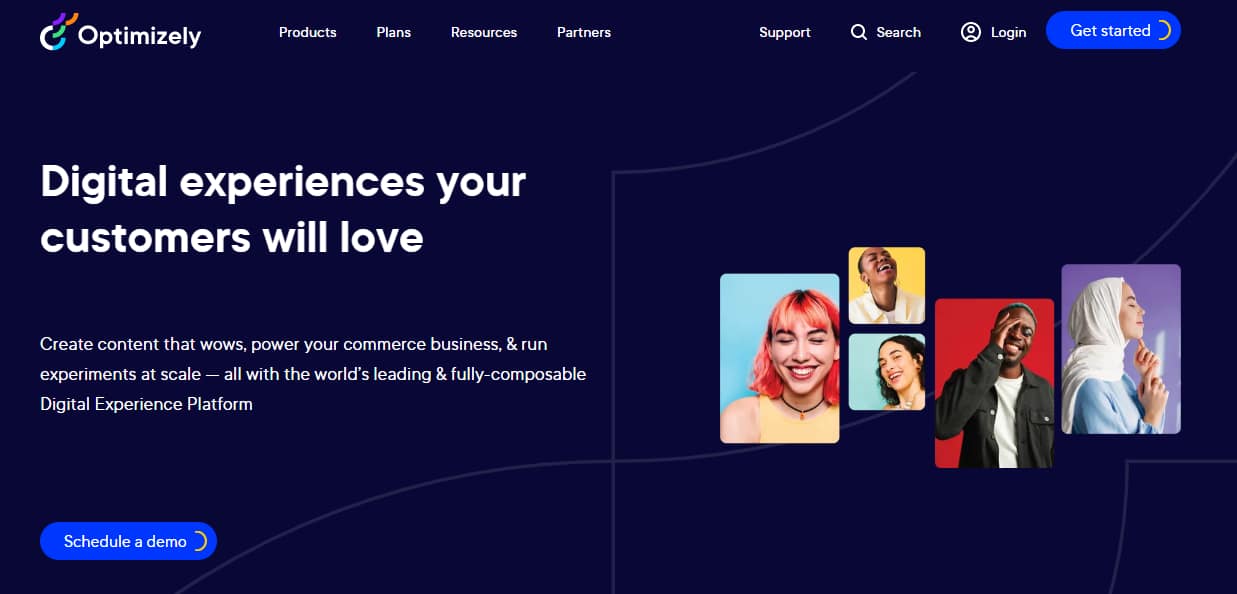Expand the Partners navigation menu
1237x594 pixels.
583,32
